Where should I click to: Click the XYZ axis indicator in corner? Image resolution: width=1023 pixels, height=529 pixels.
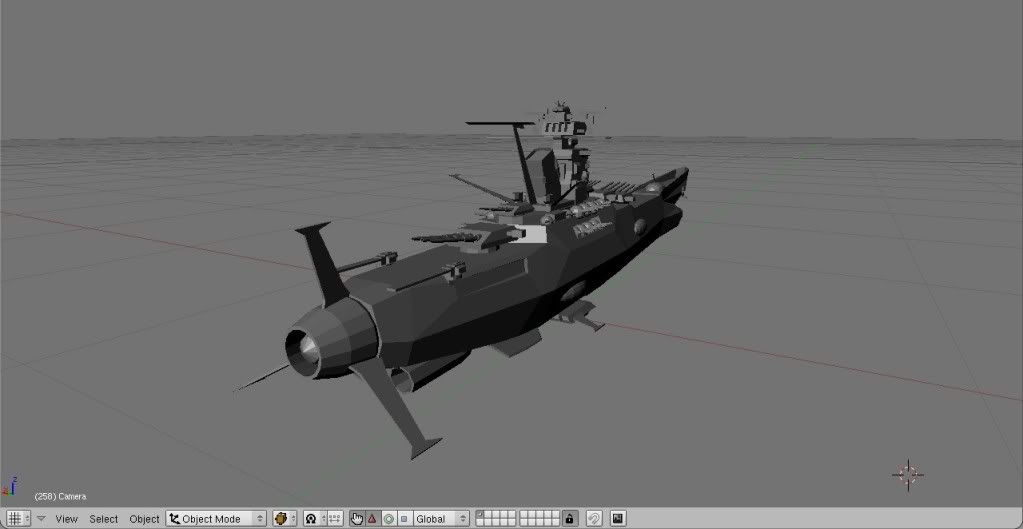click(x=9, y=487)
